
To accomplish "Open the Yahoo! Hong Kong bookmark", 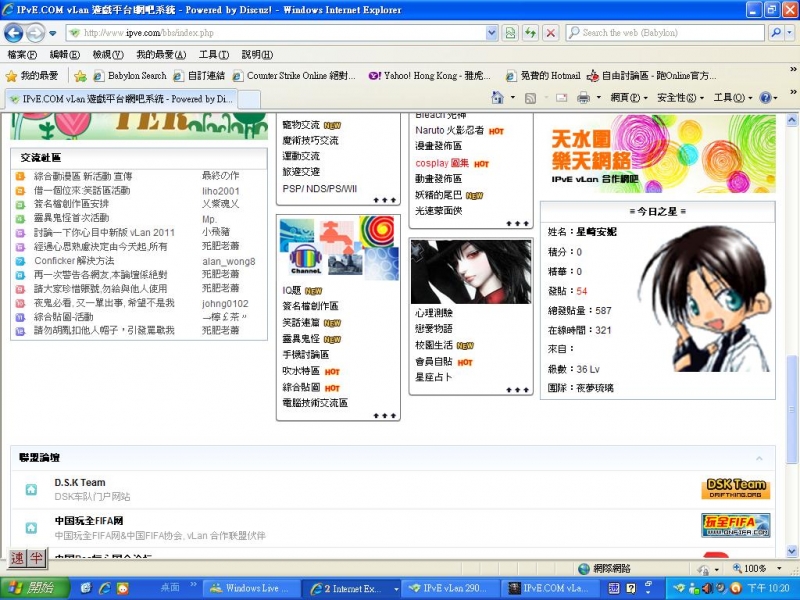I will (430, 76).
